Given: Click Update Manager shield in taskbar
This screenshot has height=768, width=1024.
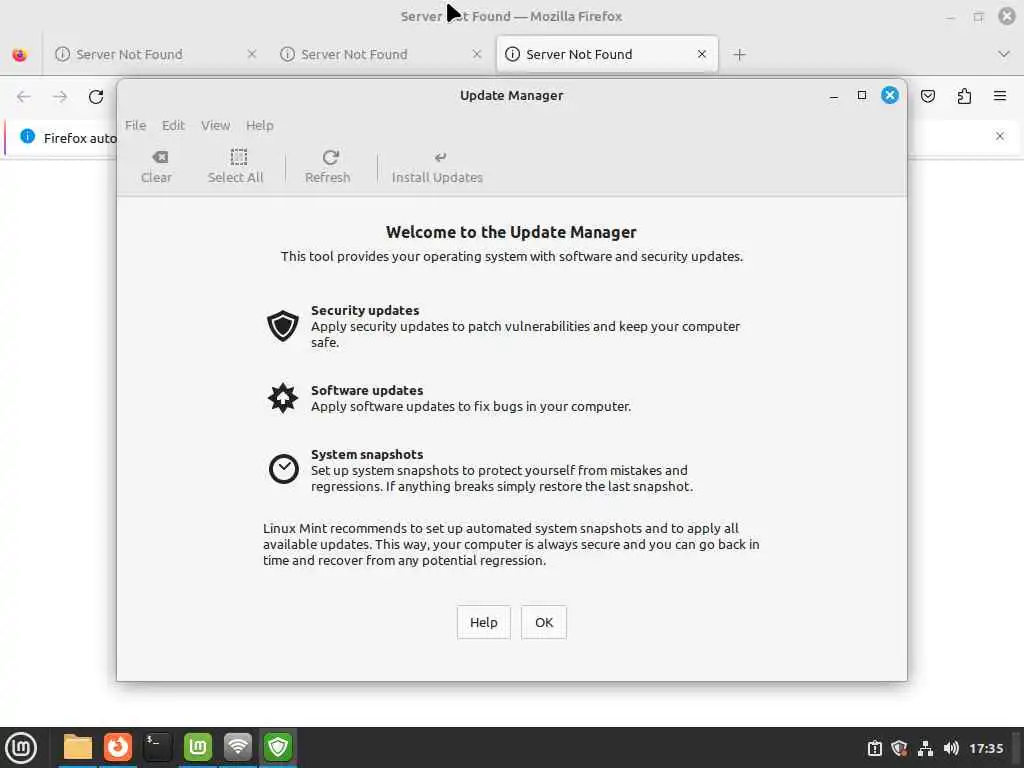Looking at the screenshot, I should (x=278, y=747).
